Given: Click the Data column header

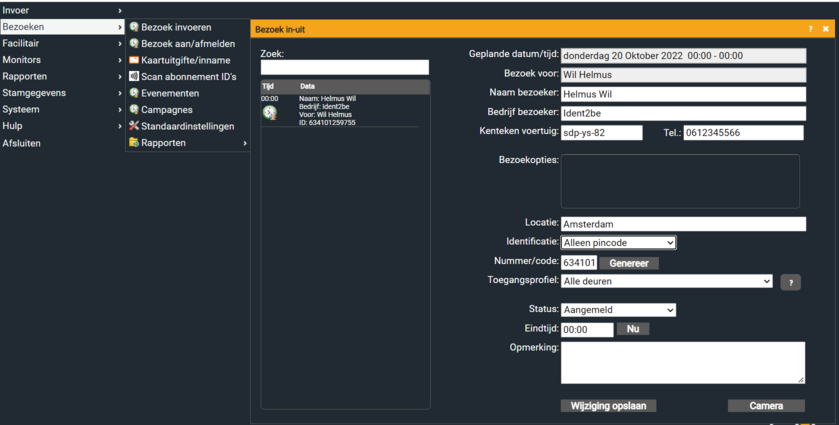Looking at the screenshot, I should (307, 86).
